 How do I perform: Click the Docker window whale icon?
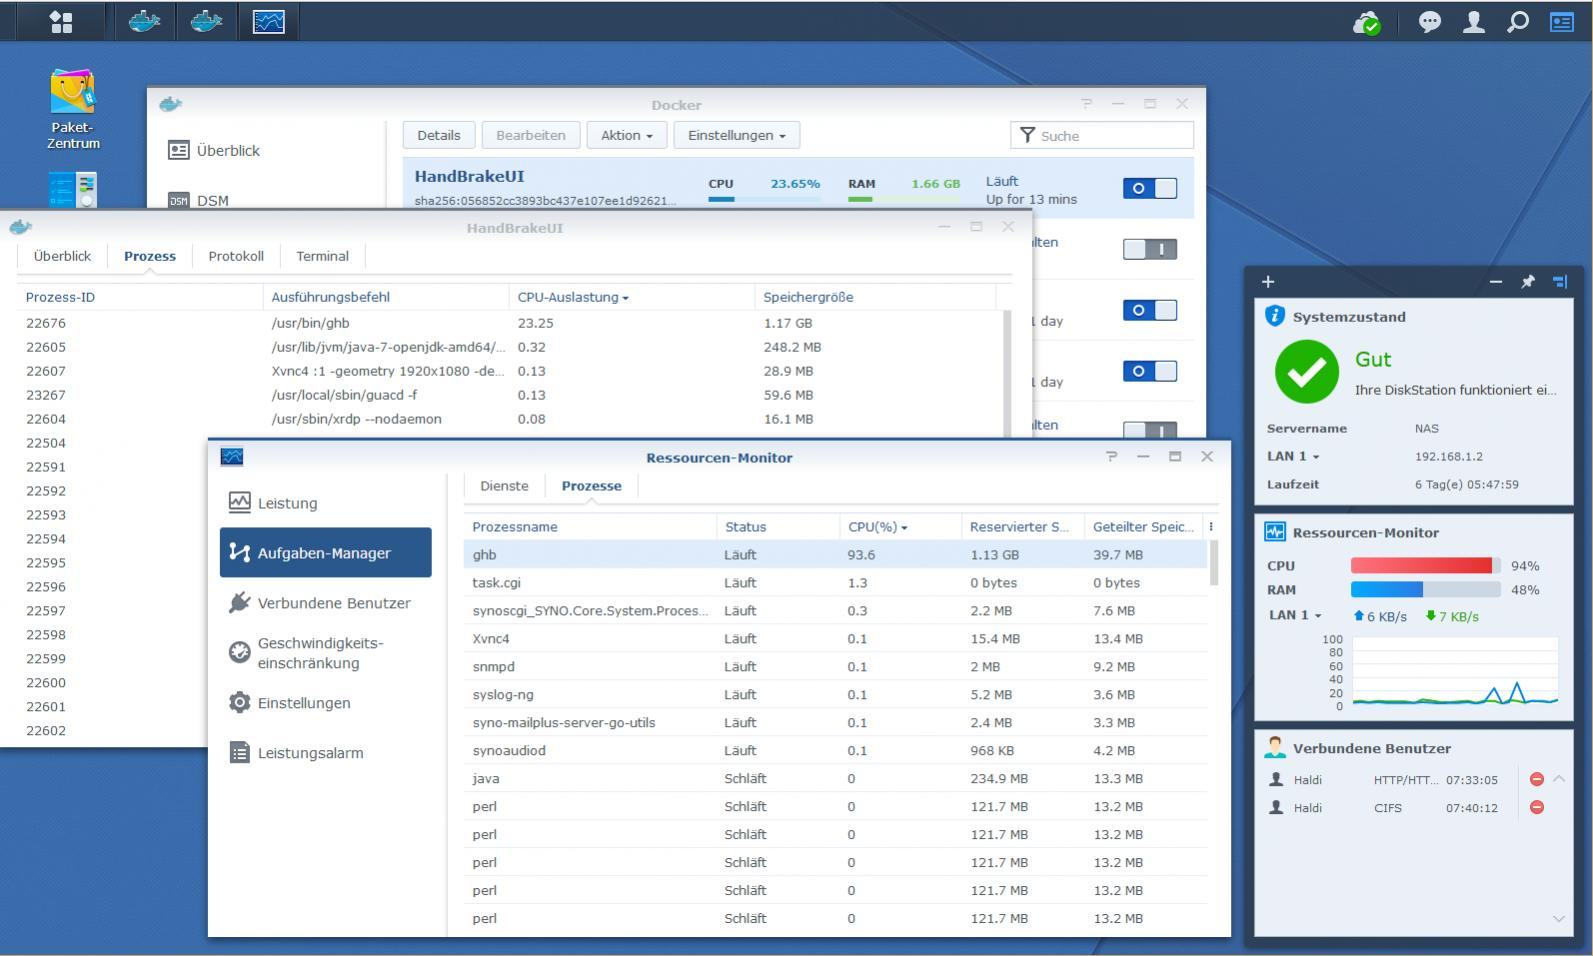[171, 104]
